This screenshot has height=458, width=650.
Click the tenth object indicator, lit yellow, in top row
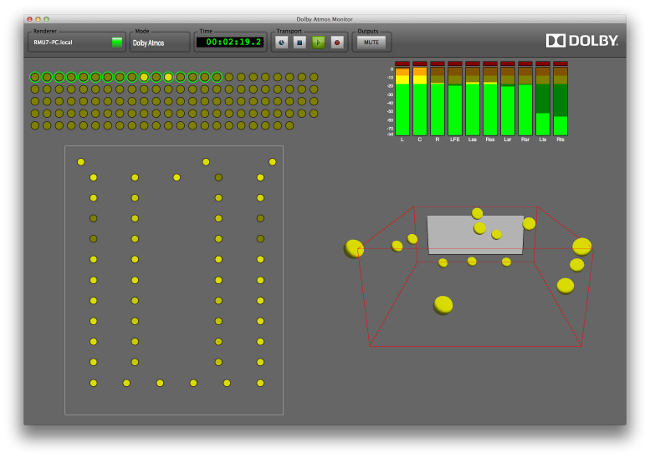[144, 77]
